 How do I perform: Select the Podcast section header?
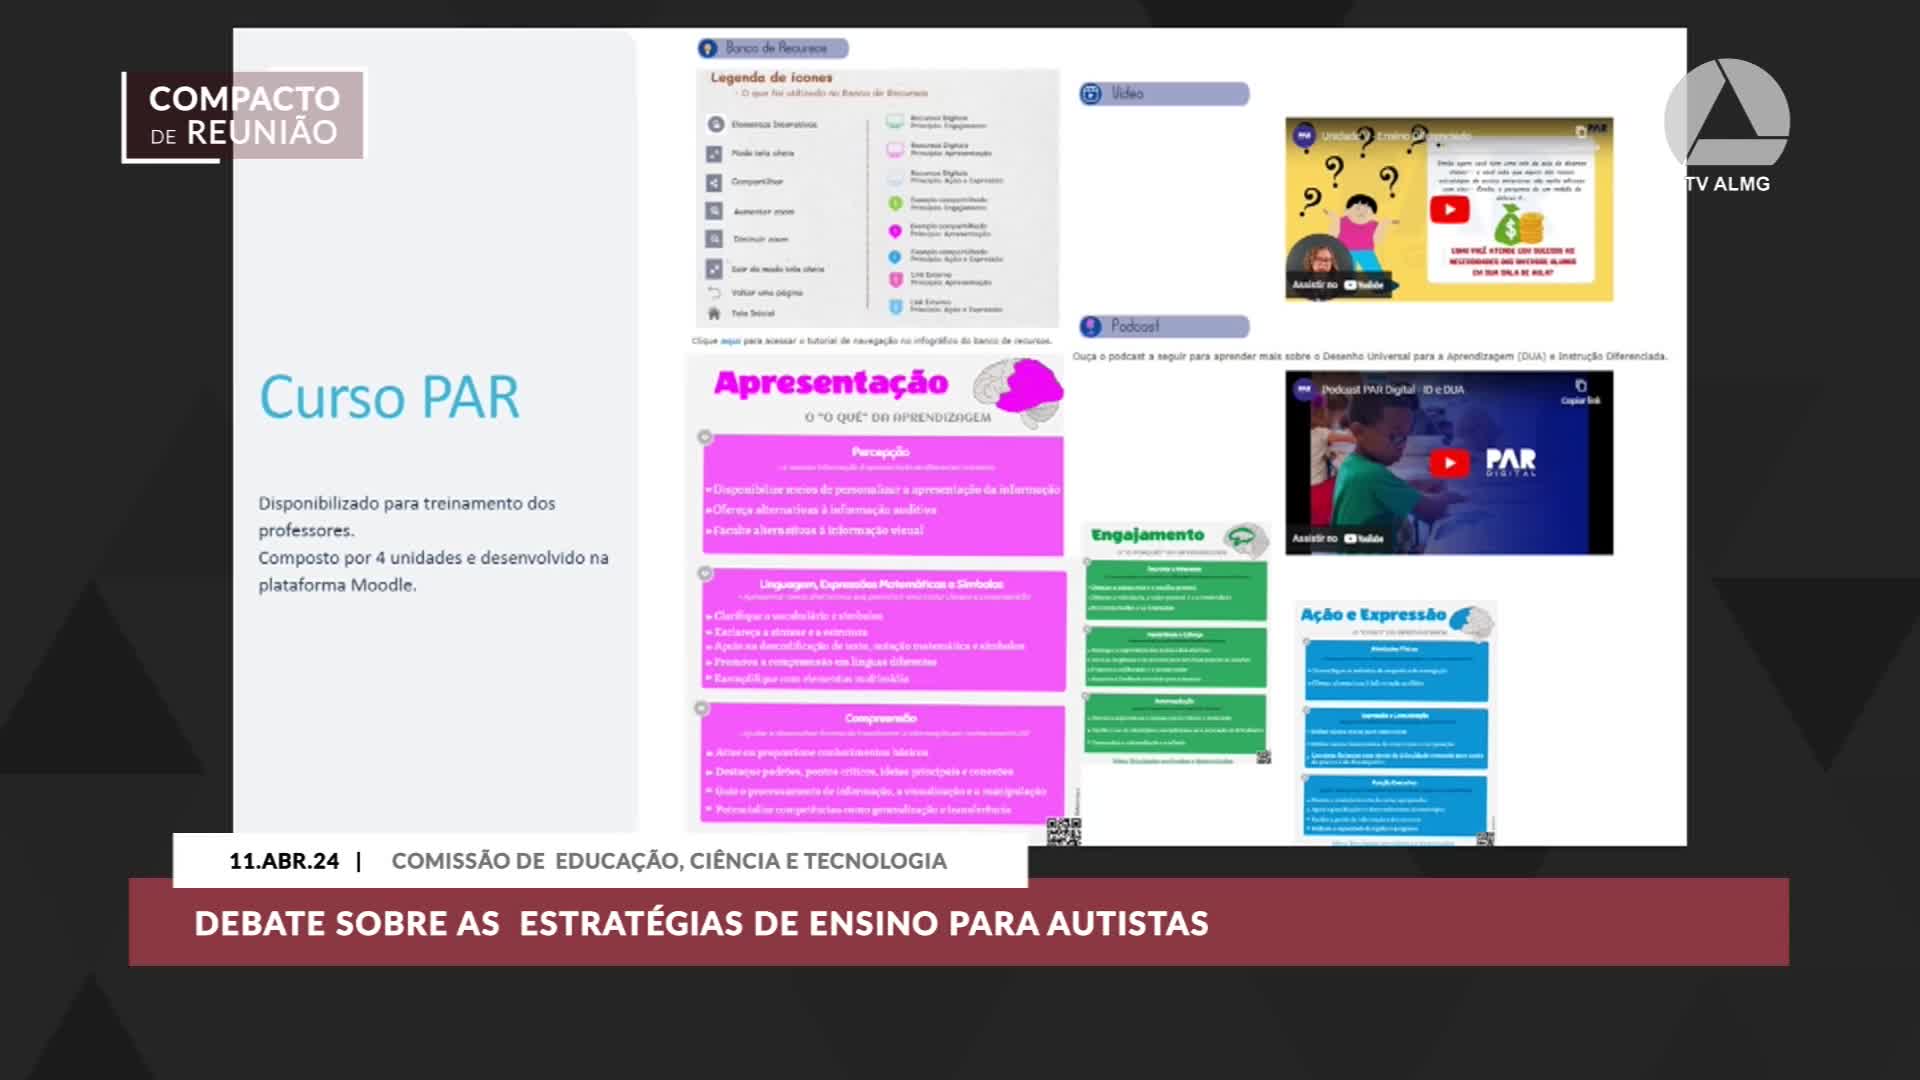1164,326
